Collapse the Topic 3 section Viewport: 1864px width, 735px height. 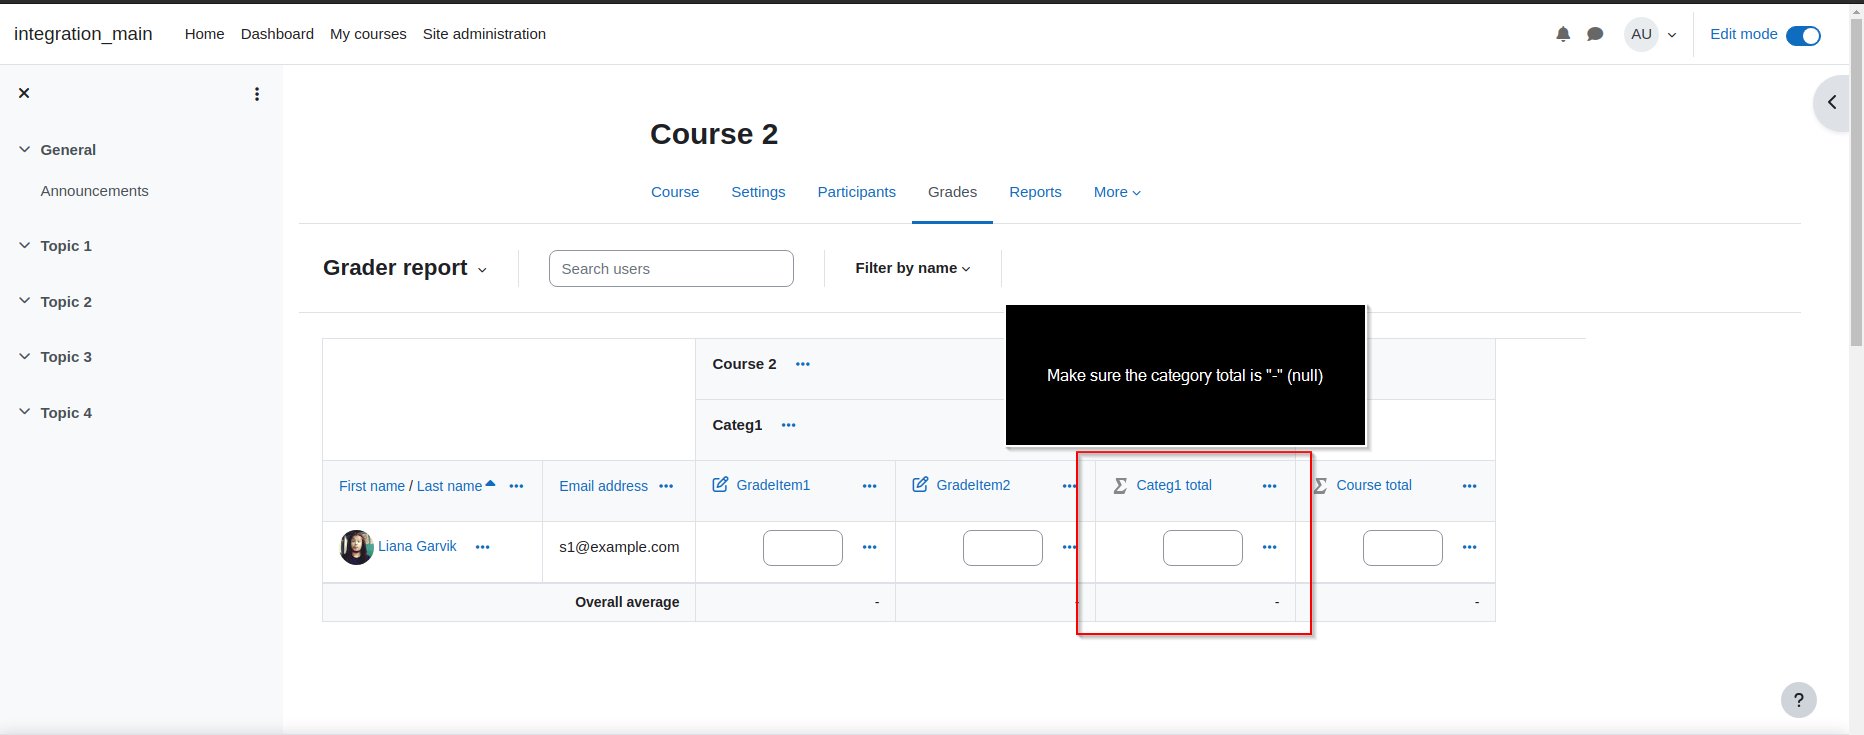(24, 356)
